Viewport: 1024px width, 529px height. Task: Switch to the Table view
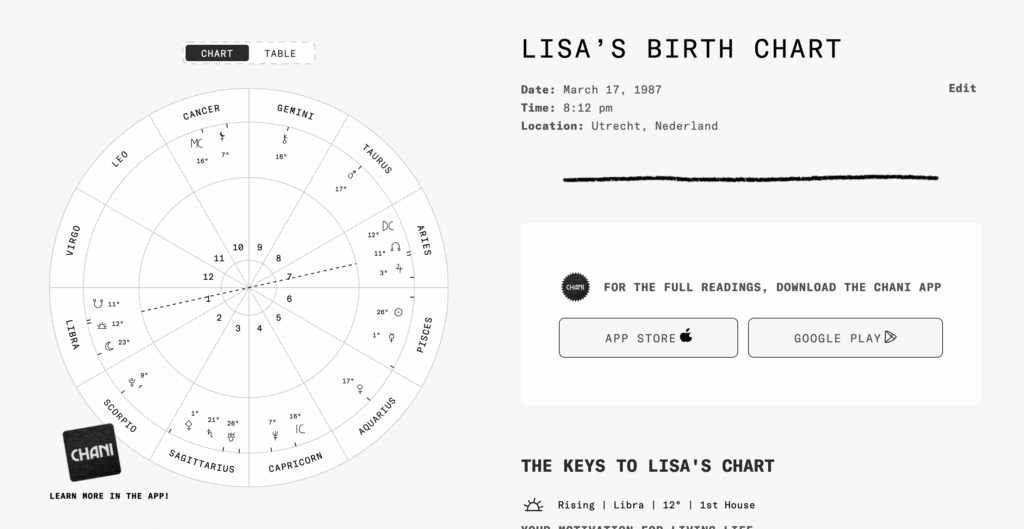280,53
